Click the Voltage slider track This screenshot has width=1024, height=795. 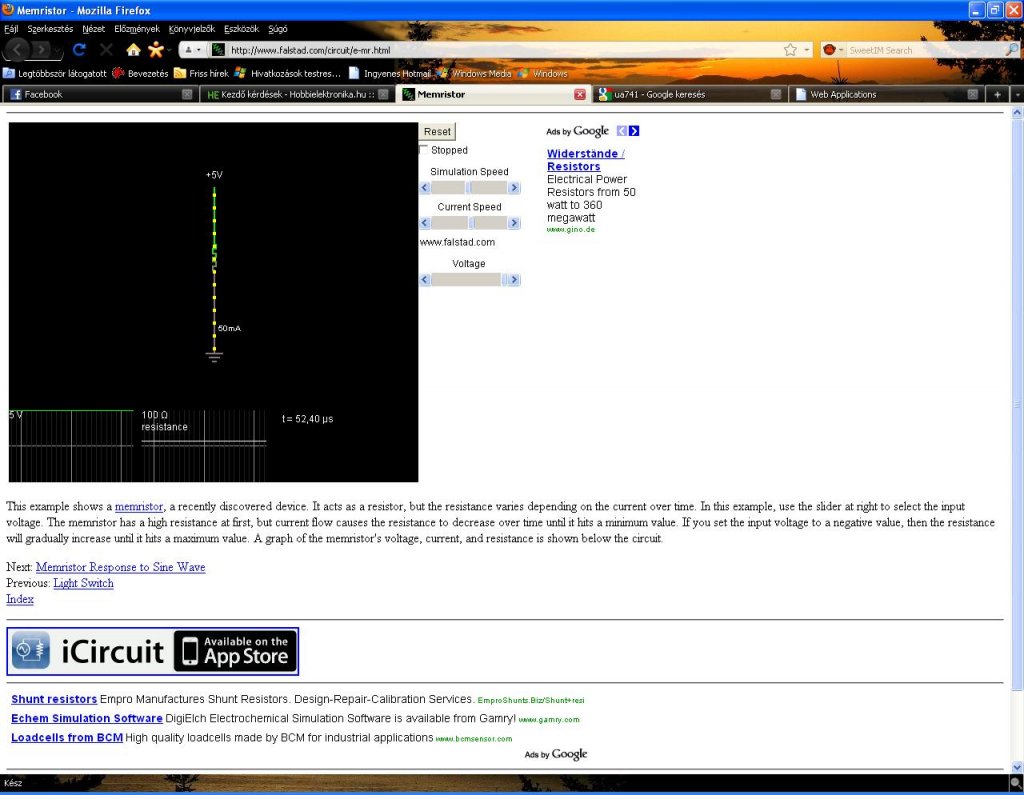[x=469, y=280]
